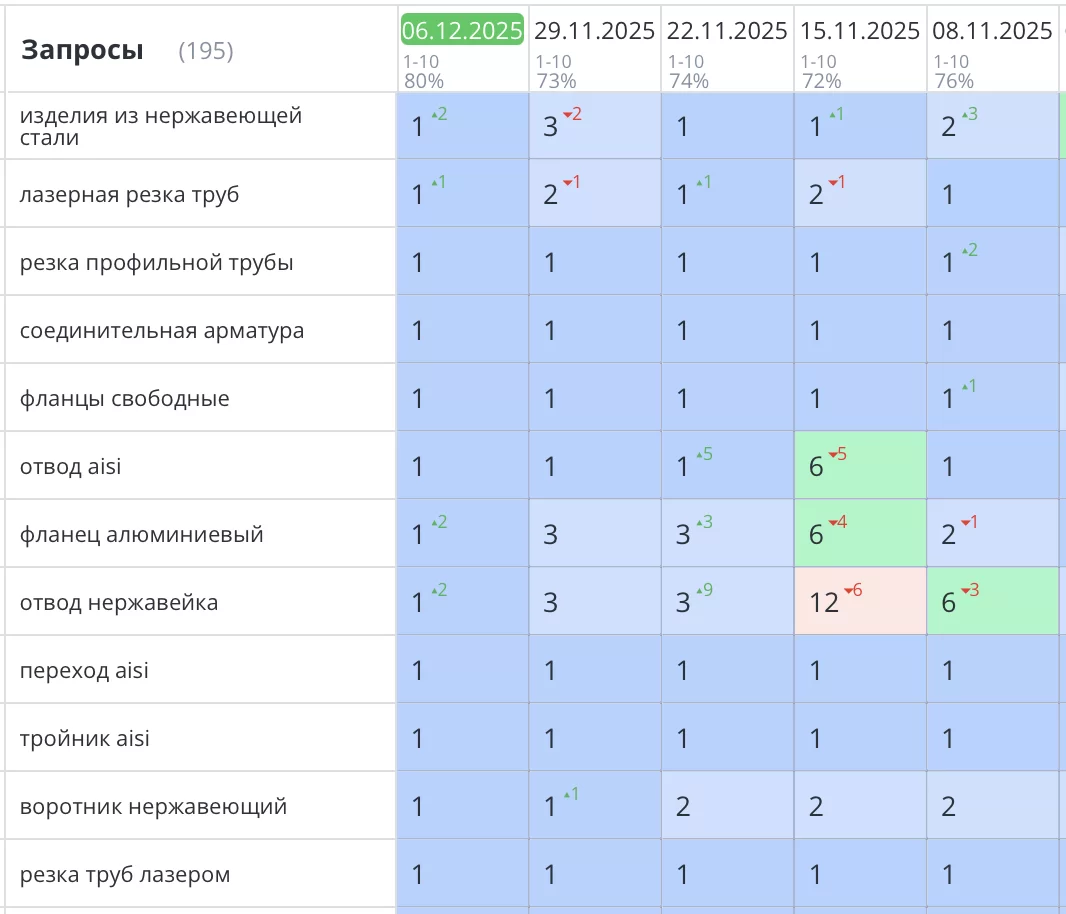Click green cell 6 in 'фланец алюминиевый' row
Screen dimensions: 1066x914
point(860,534)
